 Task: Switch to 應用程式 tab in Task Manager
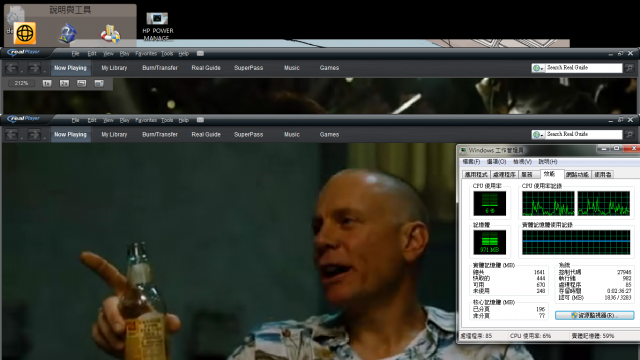pos(476,175)
